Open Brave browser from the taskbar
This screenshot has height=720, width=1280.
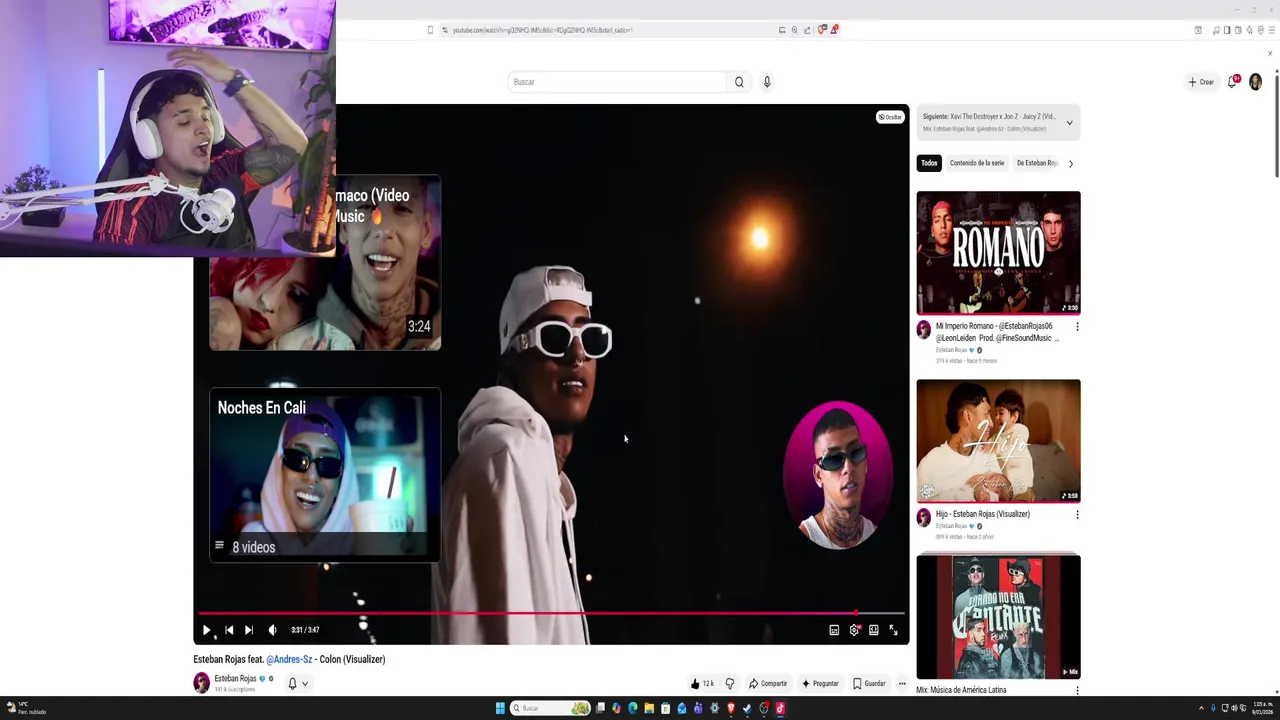731,708
